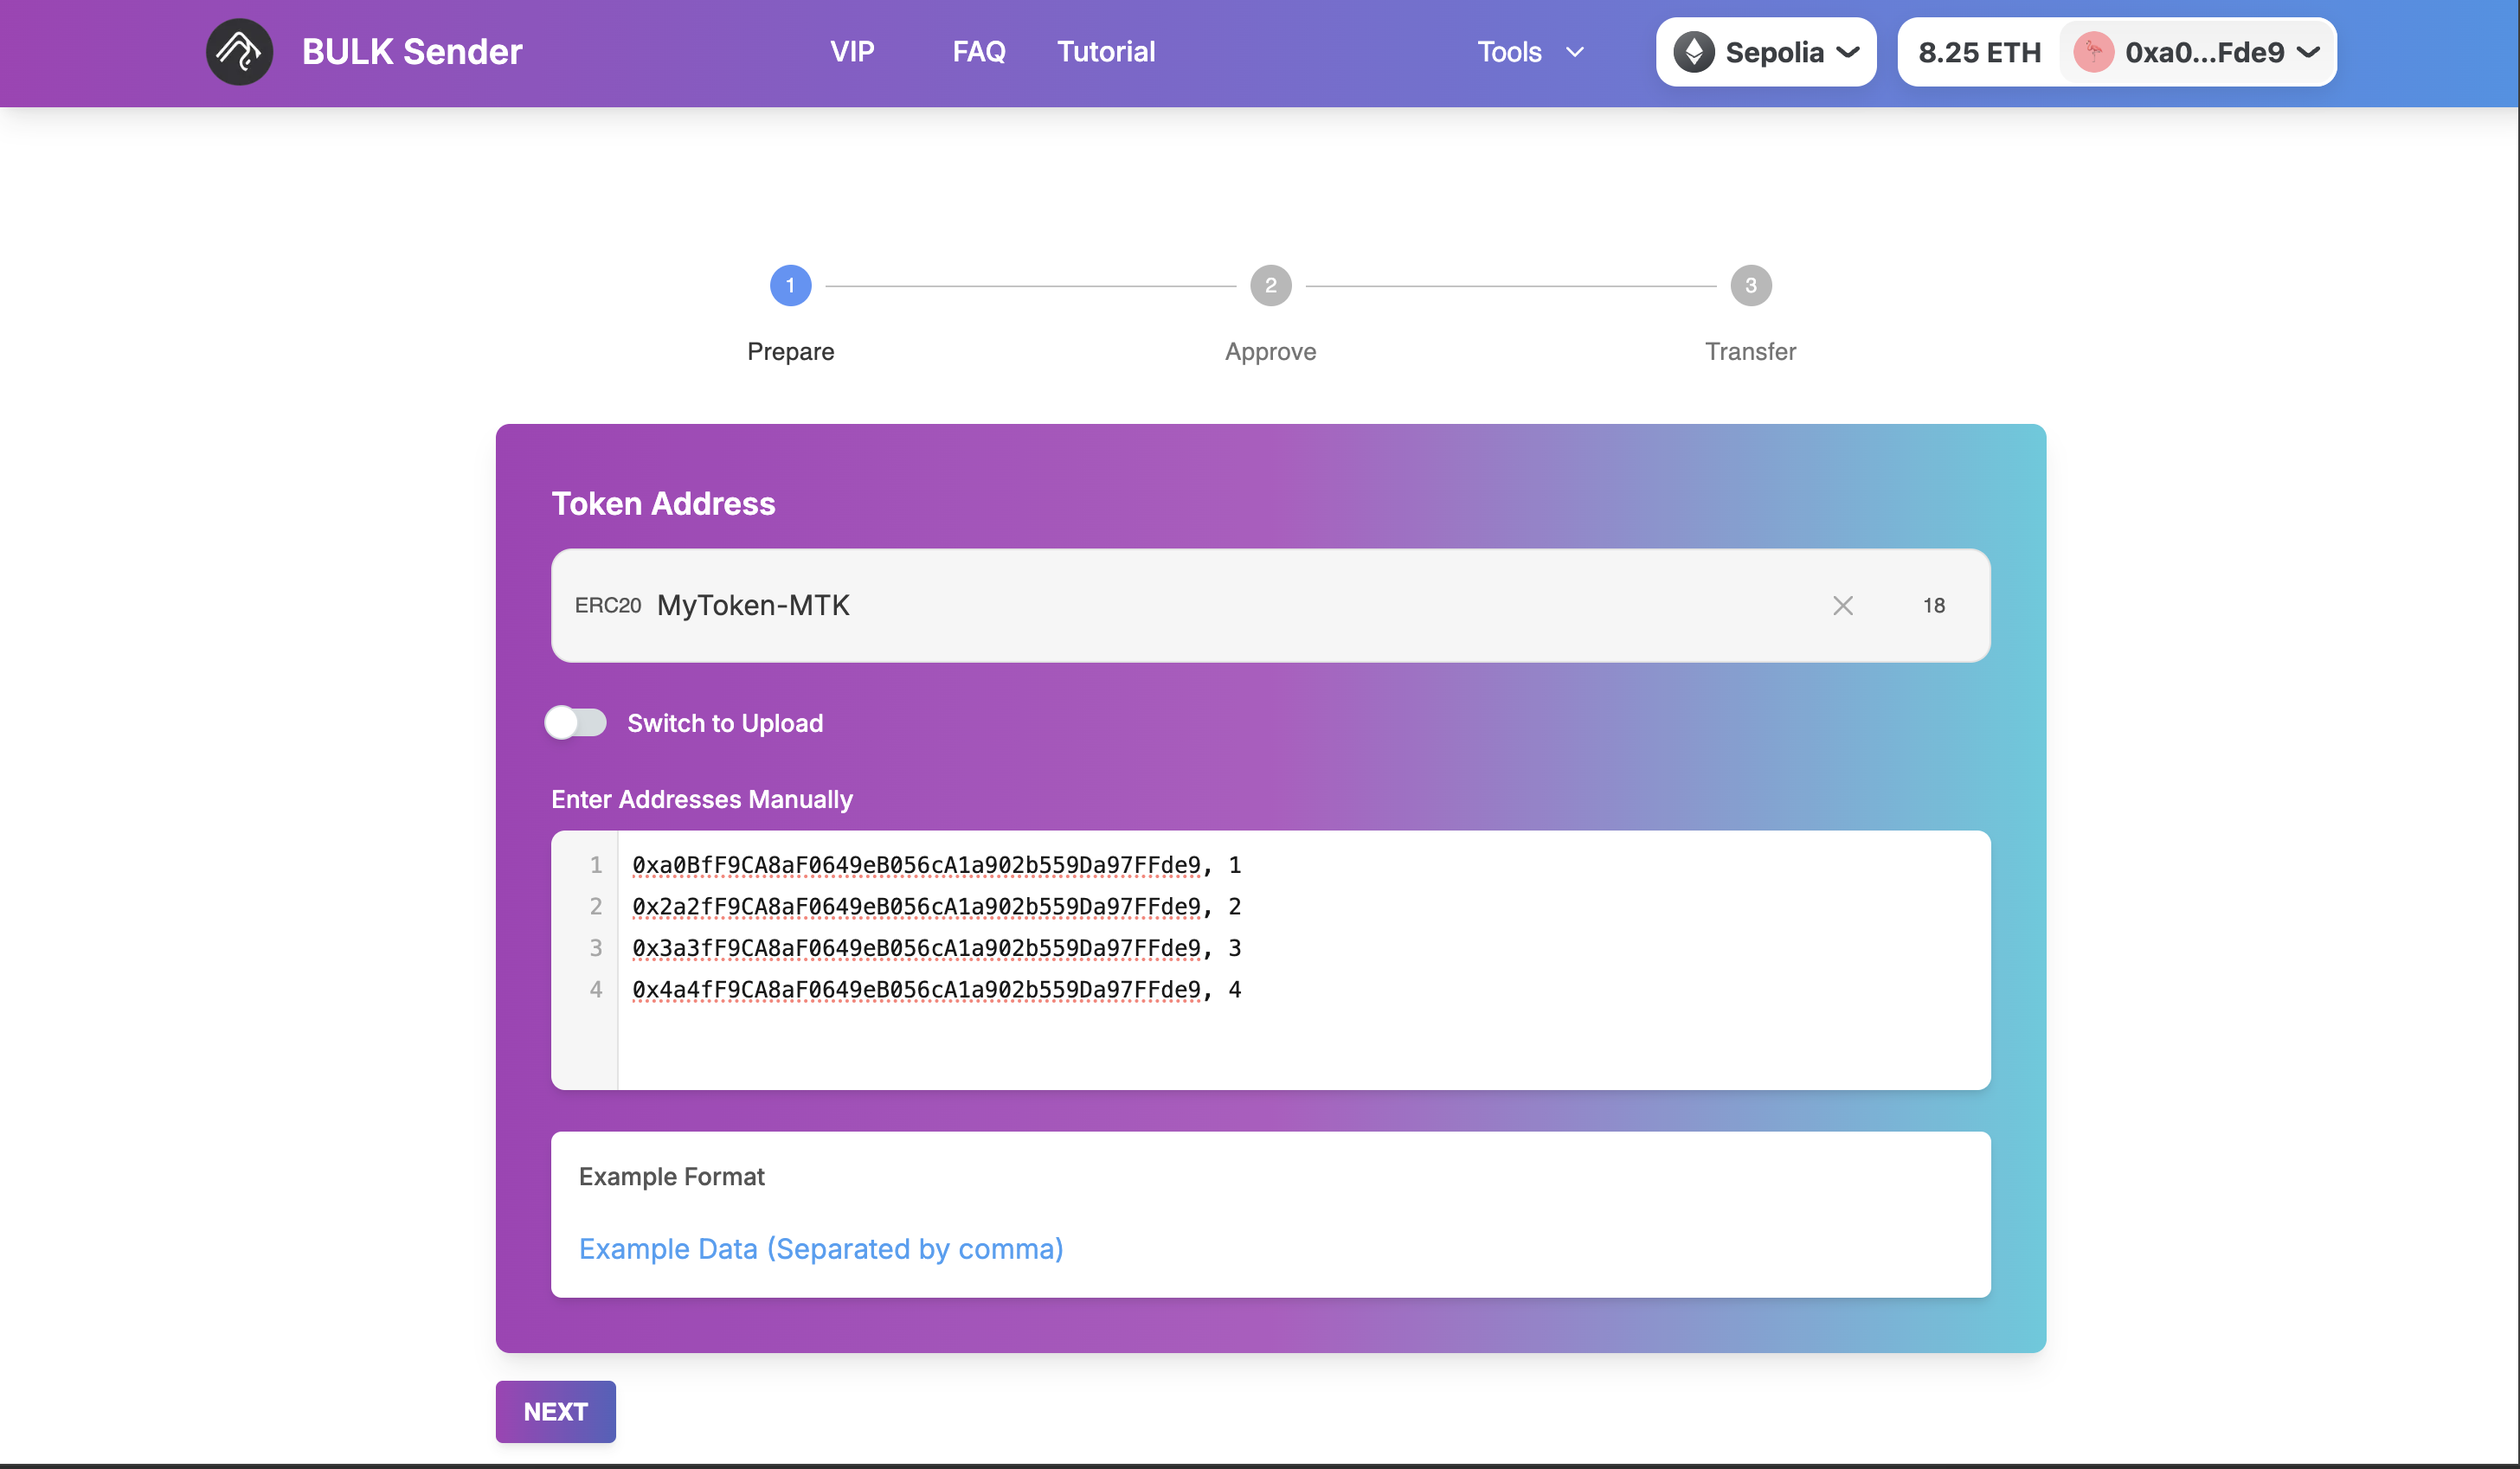2520x1469 pixels.
Task: Open the FAQ section
Action: point(978,51)
